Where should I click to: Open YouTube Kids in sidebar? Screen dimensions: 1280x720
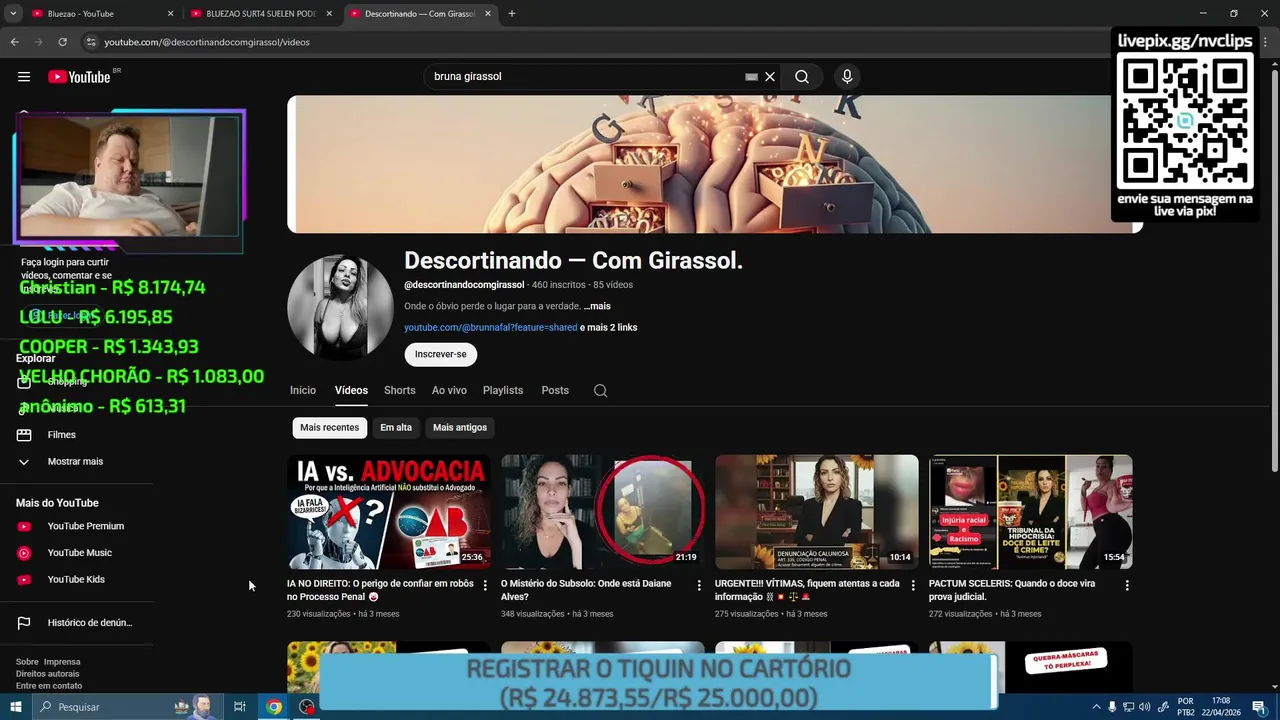click(76, 580)
